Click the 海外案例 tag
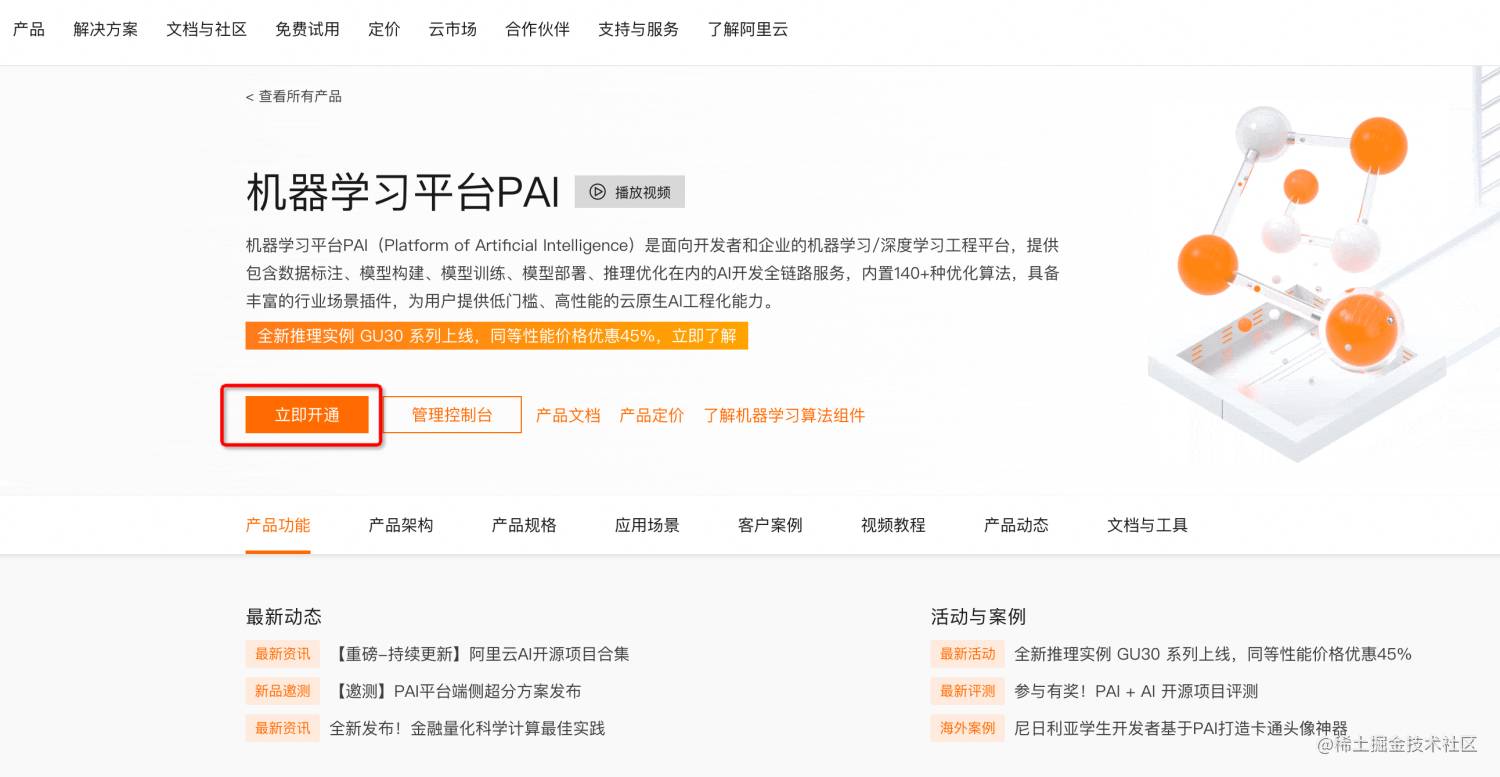The width and height of the screenshot is (1500, 777). [x=968, y=728]
